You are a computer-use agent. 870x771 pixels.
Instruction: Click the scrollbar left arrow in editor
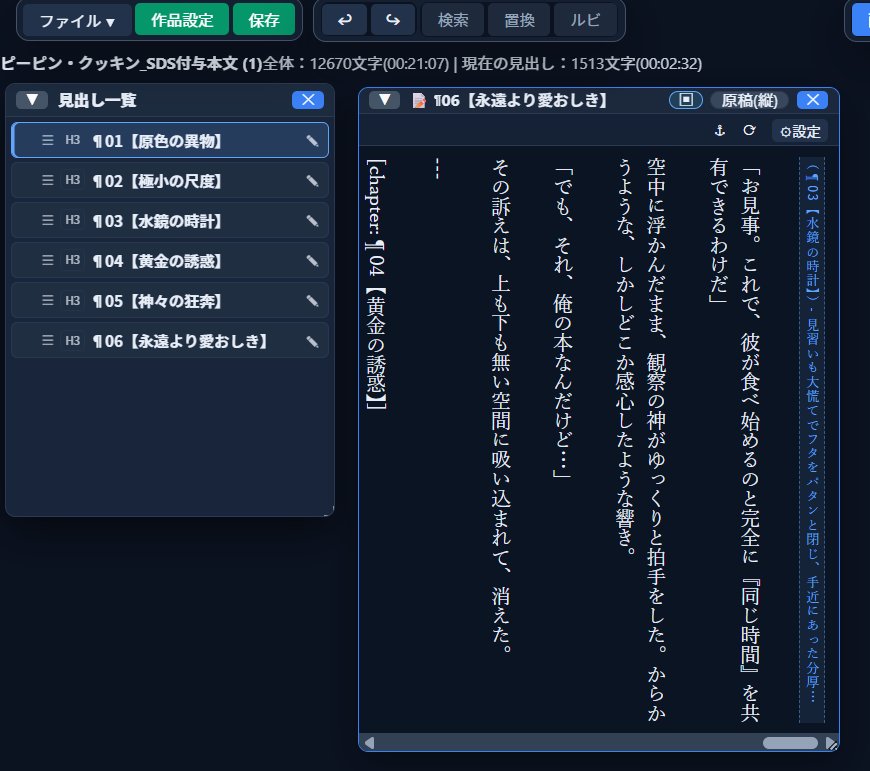point(369,743)
